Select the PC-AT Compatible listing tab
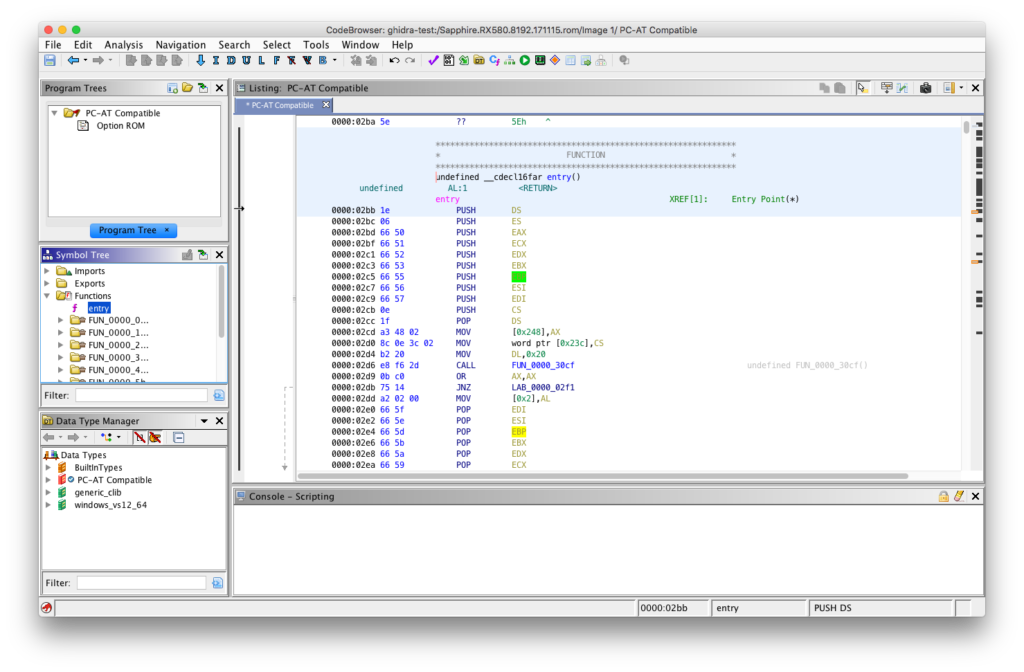 coord(283,104)
